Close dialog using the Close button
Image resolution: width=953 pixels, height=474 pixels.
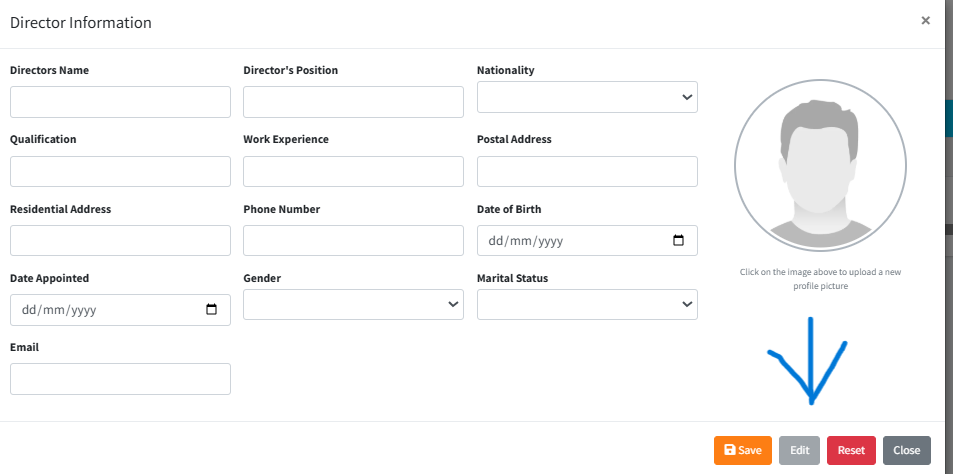click(906, 450)
